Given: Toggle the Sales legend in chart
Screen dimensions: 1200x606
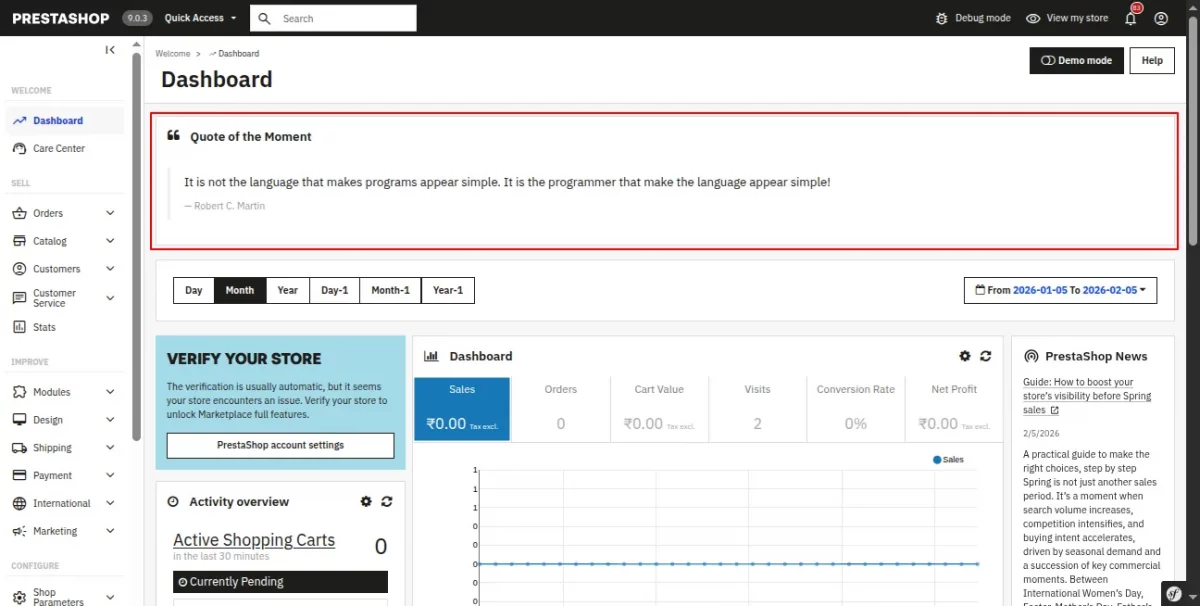Looking at the screenshot, I should point(948,460).
